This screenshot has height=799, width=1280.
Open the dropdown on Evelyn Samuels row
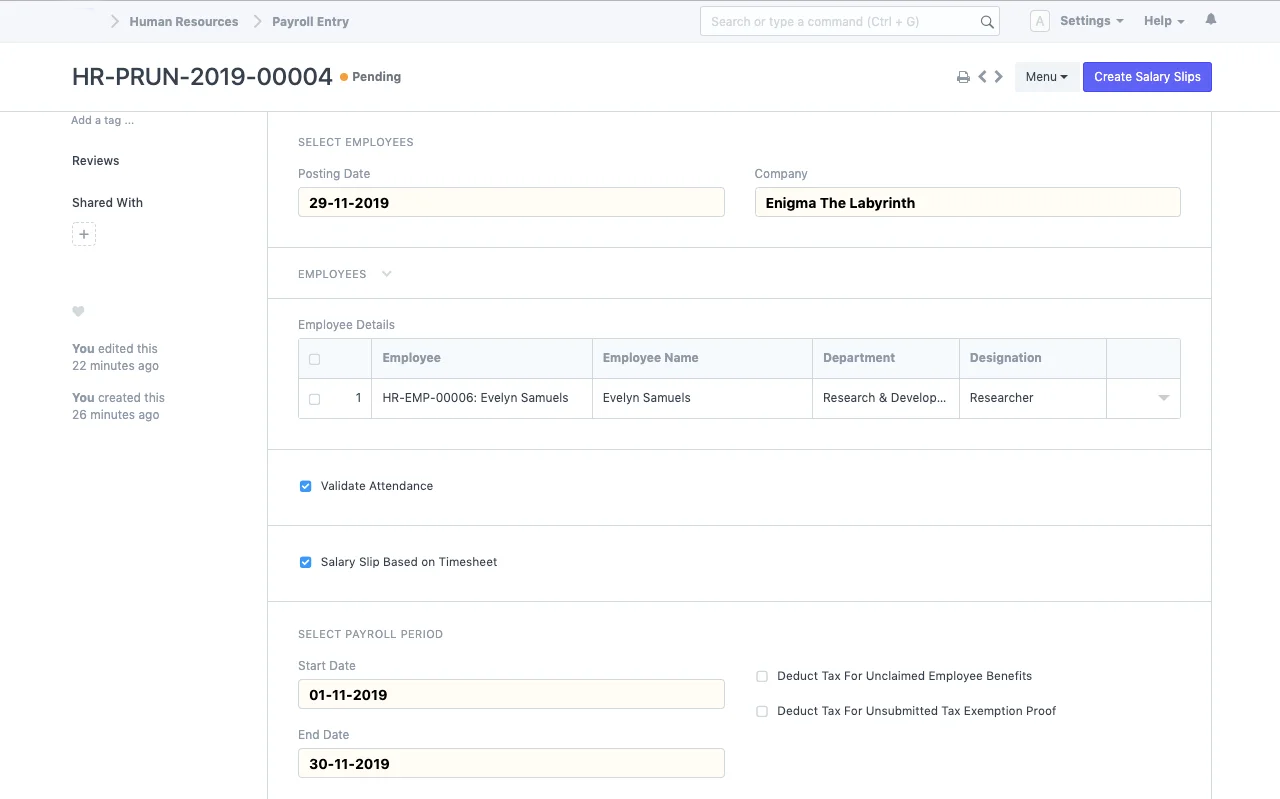tap(1163, 398)
